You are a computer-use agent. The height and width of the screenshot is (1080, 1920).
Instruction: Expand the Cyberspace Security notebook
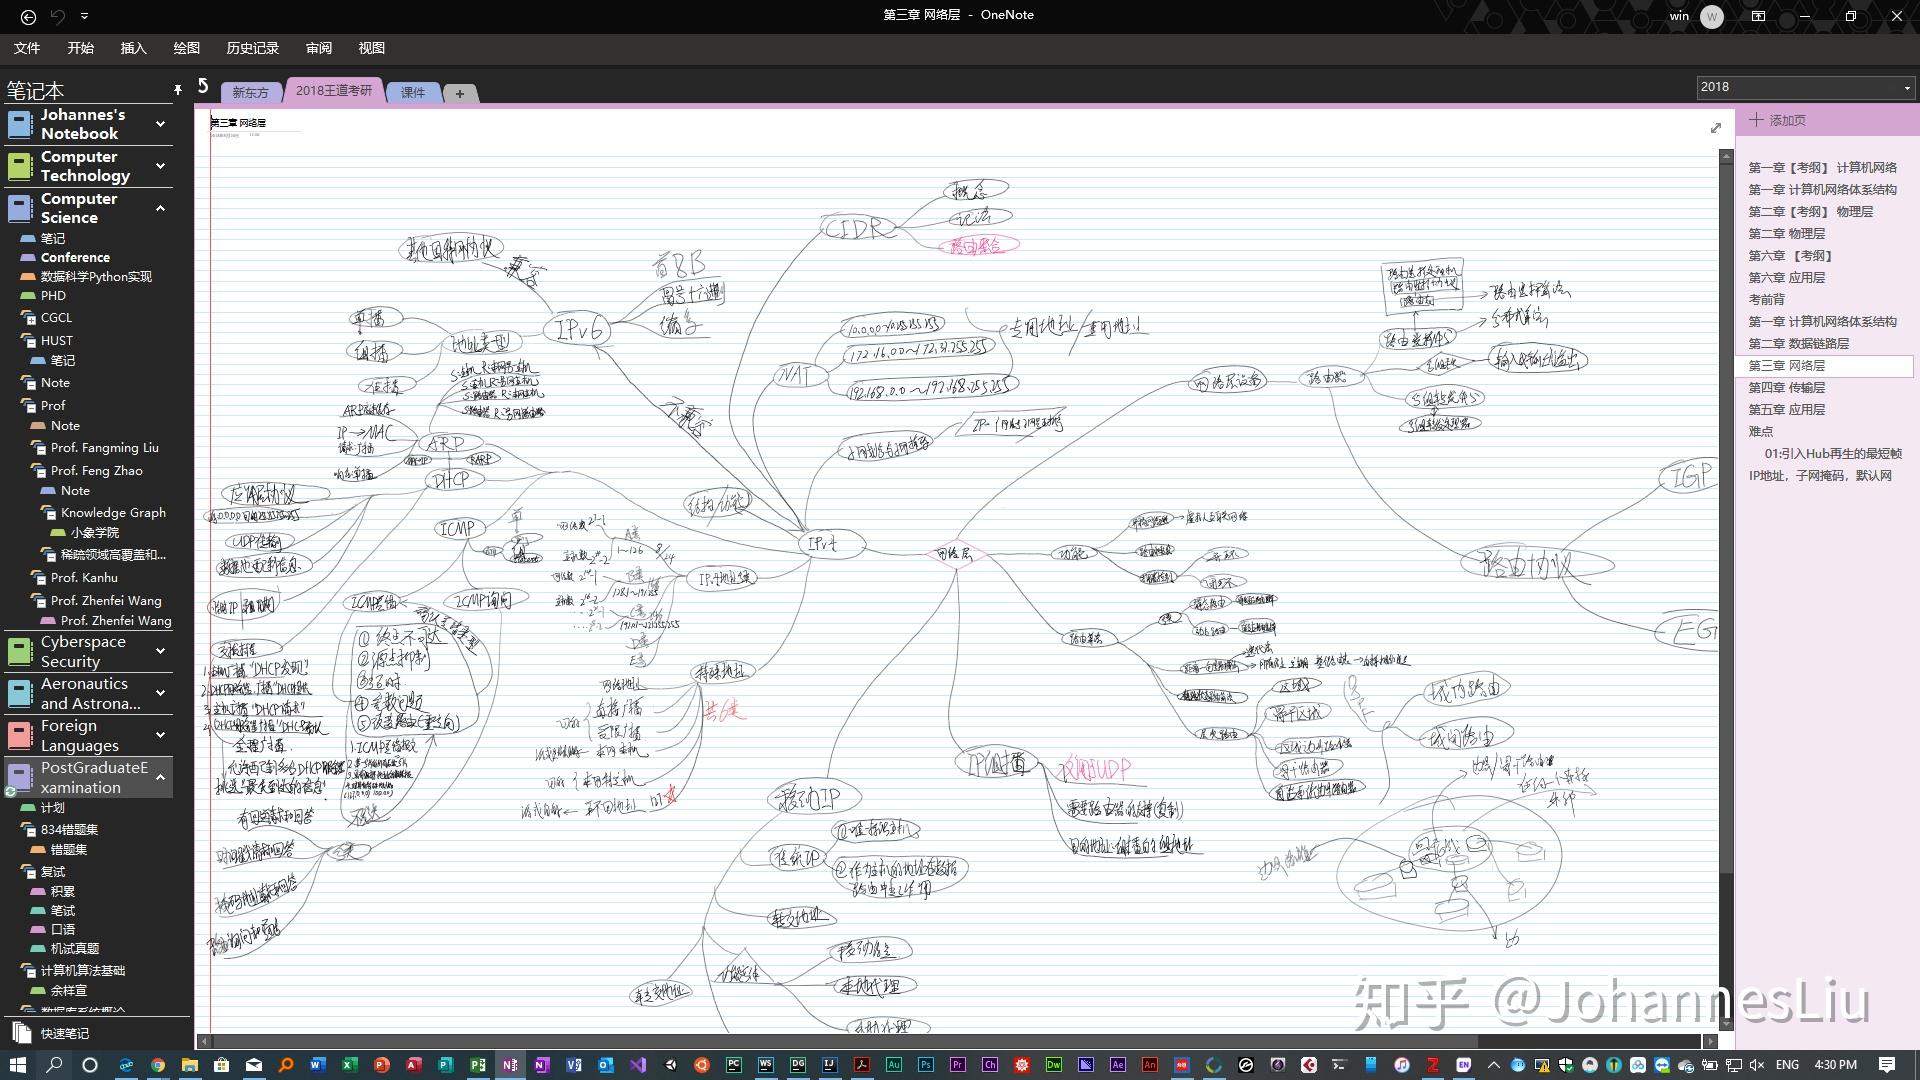[160, 651]
